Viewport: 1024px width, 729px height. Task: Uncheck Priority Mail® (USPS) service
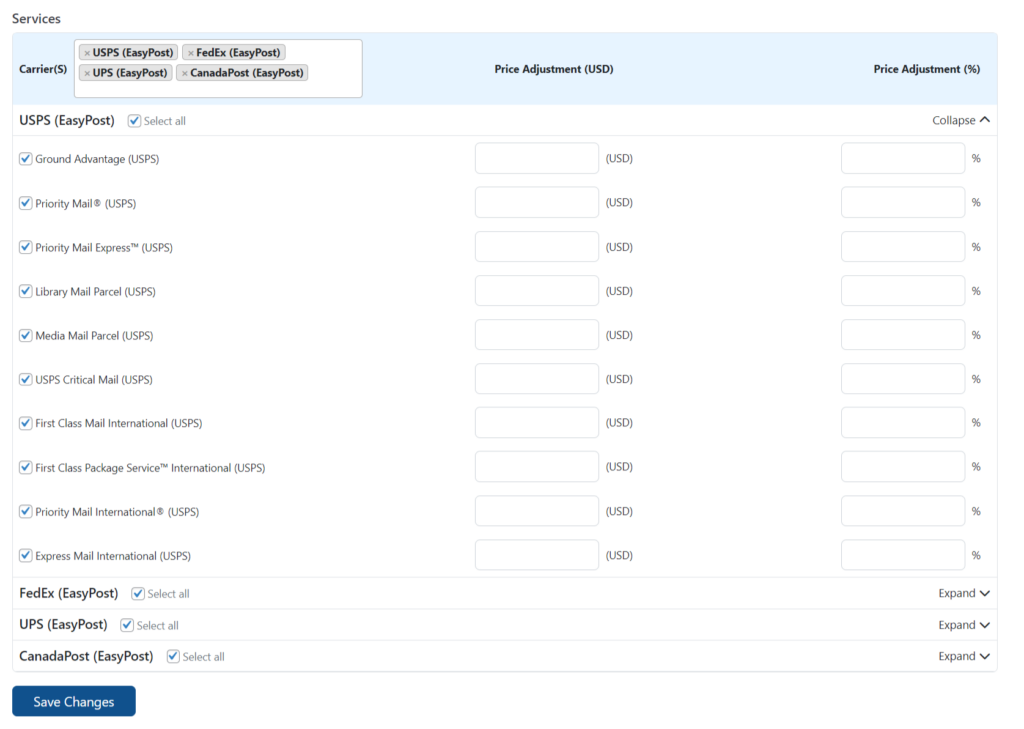(25, 203)
